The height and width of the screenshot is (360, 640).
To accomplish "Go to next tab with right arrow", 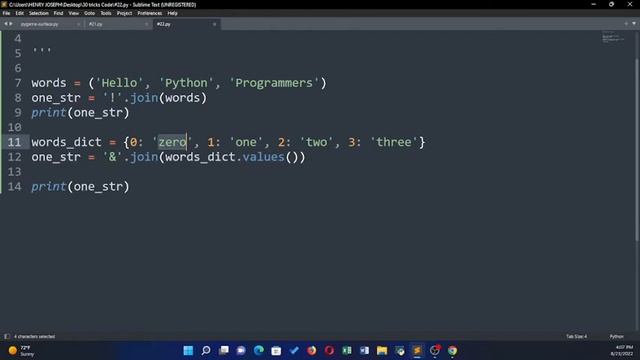I will [11, 24].
